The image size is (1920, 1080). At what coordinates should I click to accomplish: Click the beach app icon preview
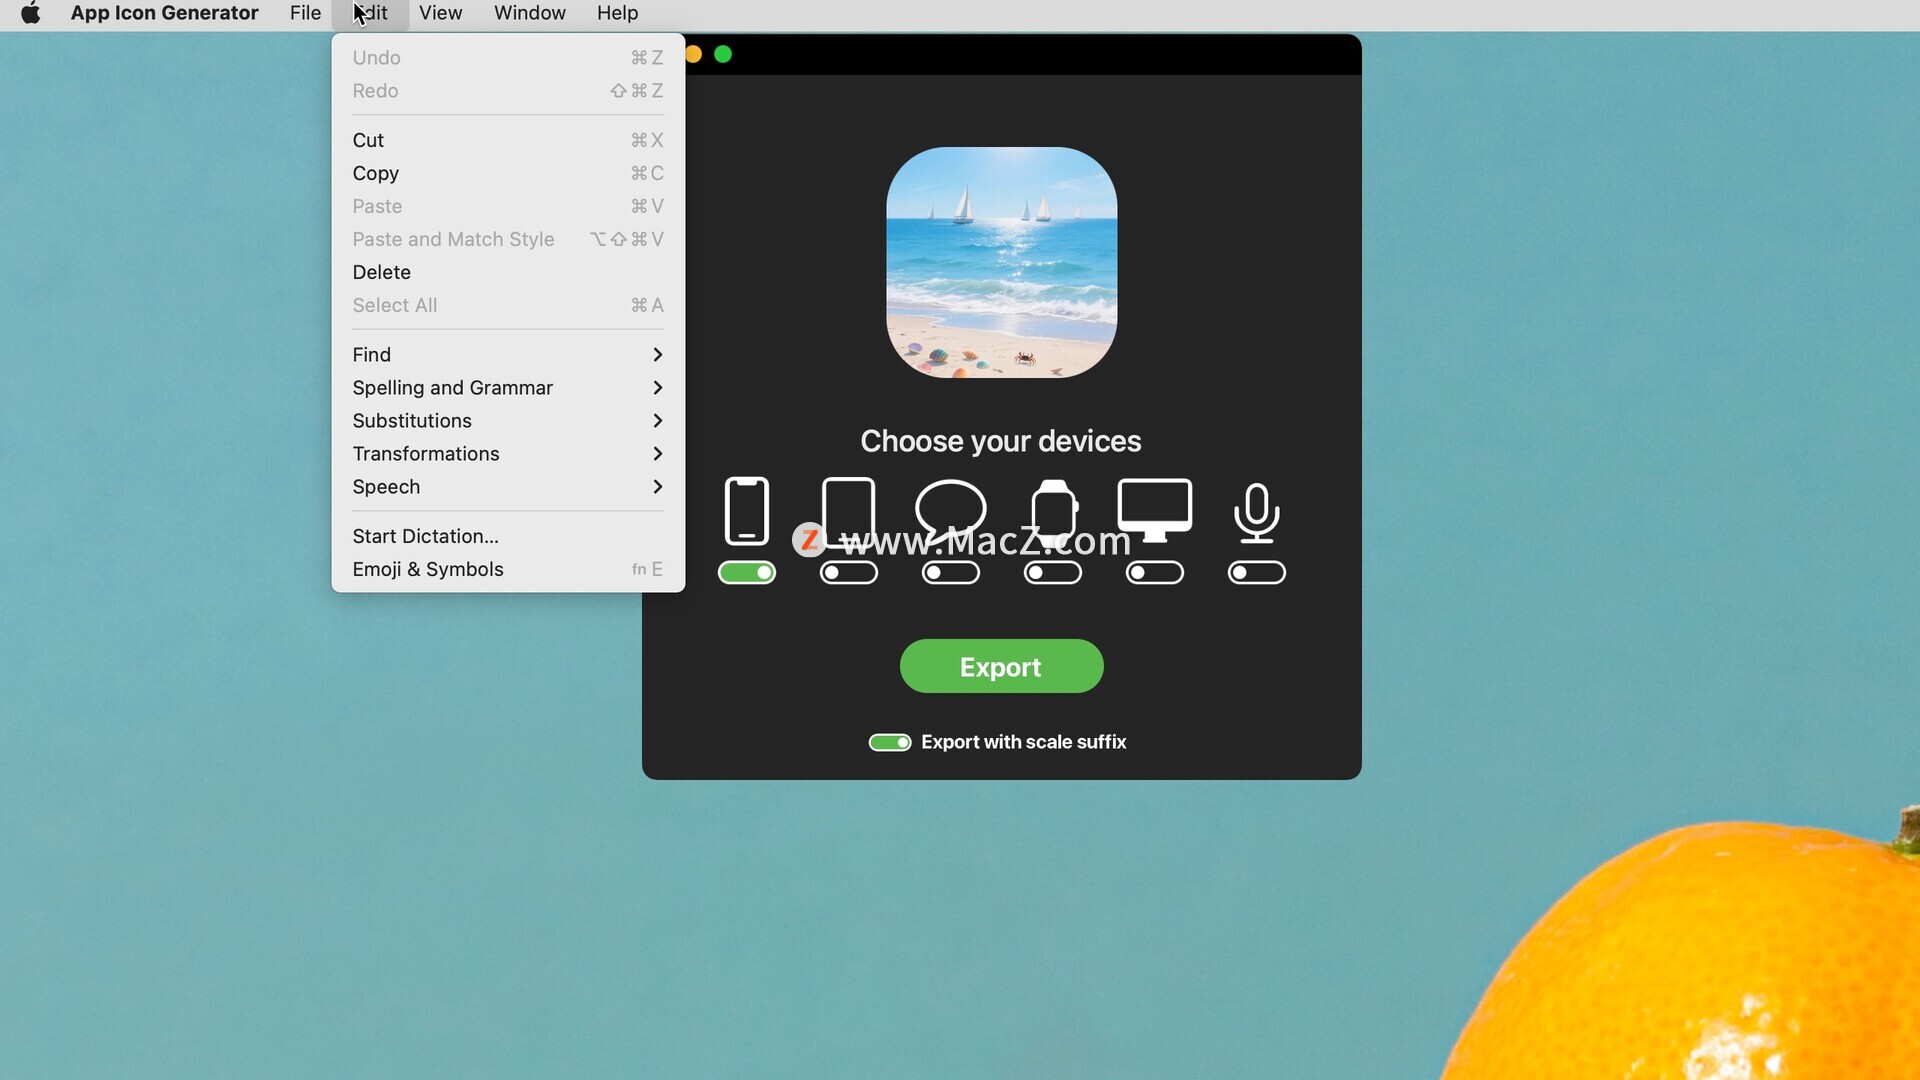(1001, 262)
